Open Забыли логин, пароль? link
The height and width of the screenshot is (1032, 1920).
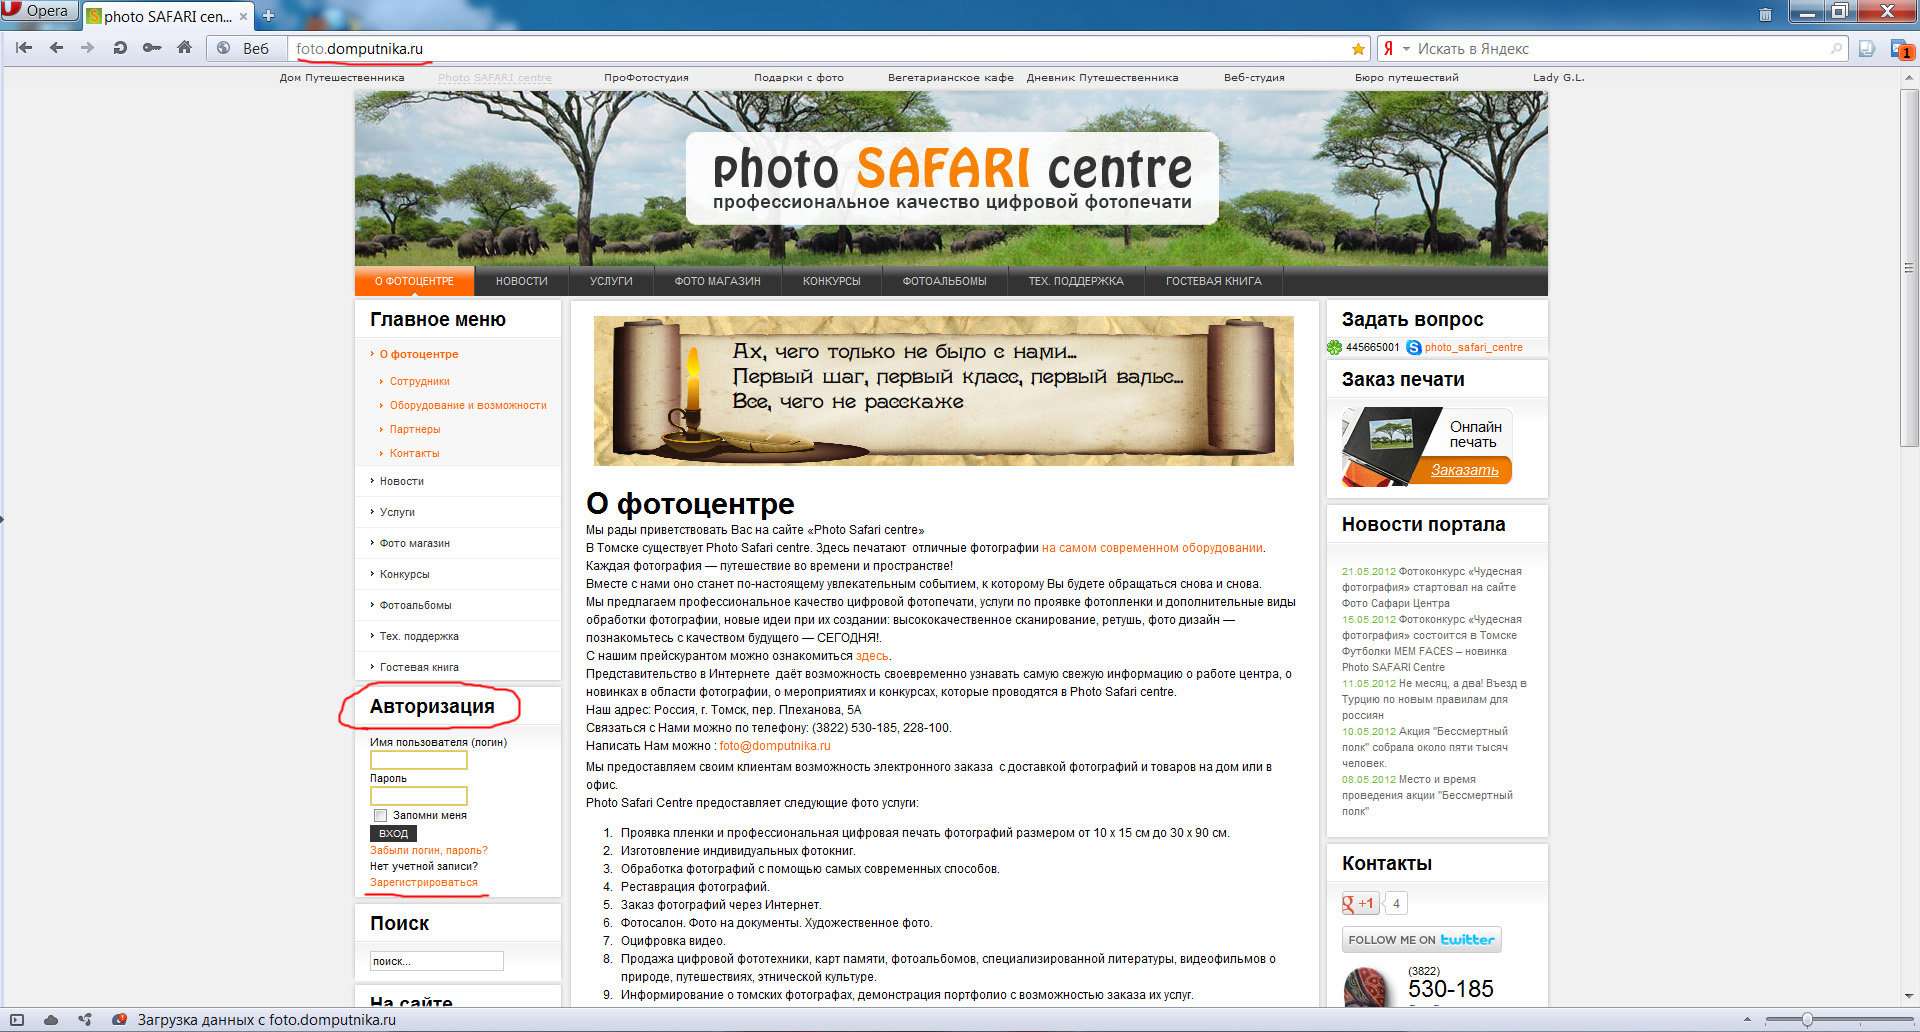click(429, 850)
